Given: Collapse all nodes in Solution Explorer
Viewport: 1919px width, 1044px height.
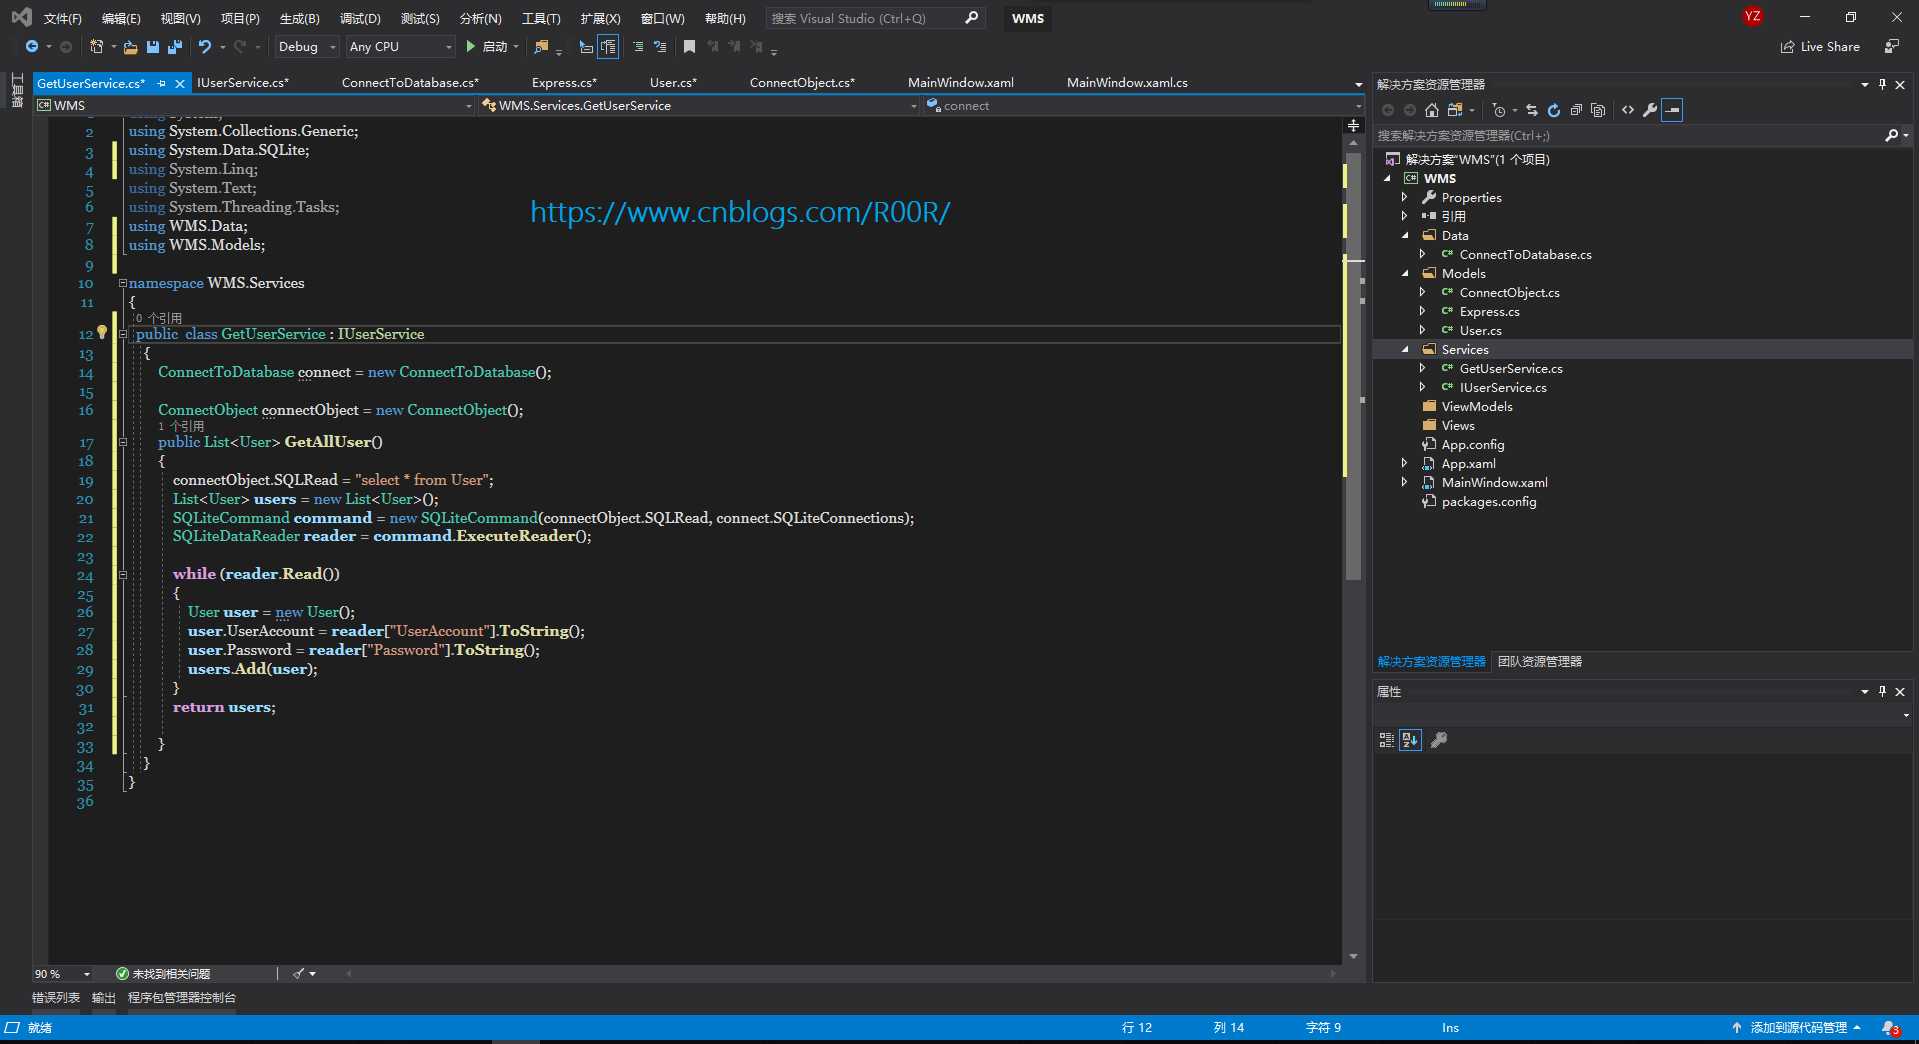Looking at the screenshot, I should tap(1576, 110).
